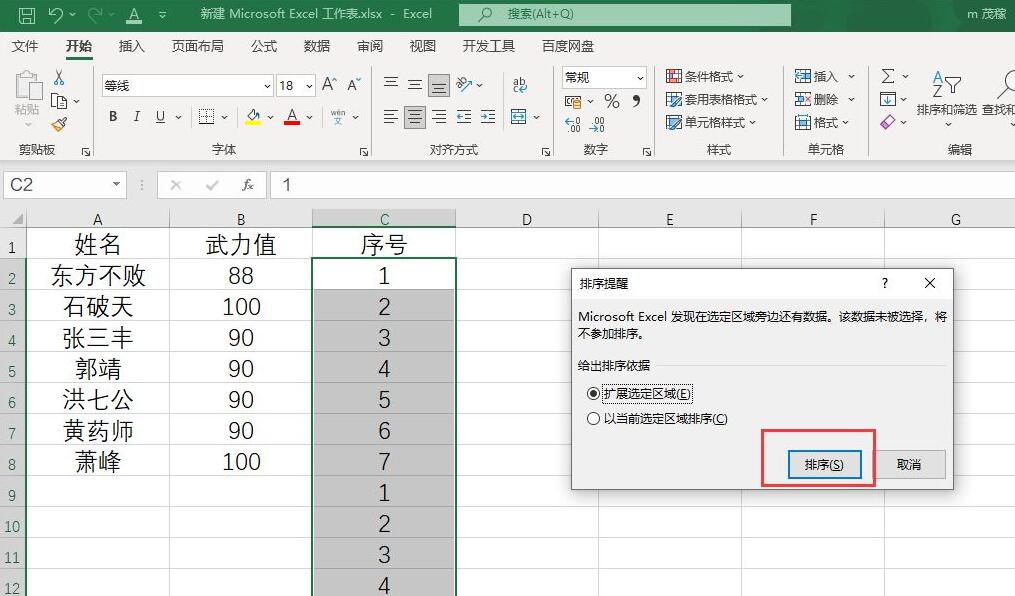The image size is (1015, 596).
Task: Switch to the 页面布局 tab
Action: (197, 46)
